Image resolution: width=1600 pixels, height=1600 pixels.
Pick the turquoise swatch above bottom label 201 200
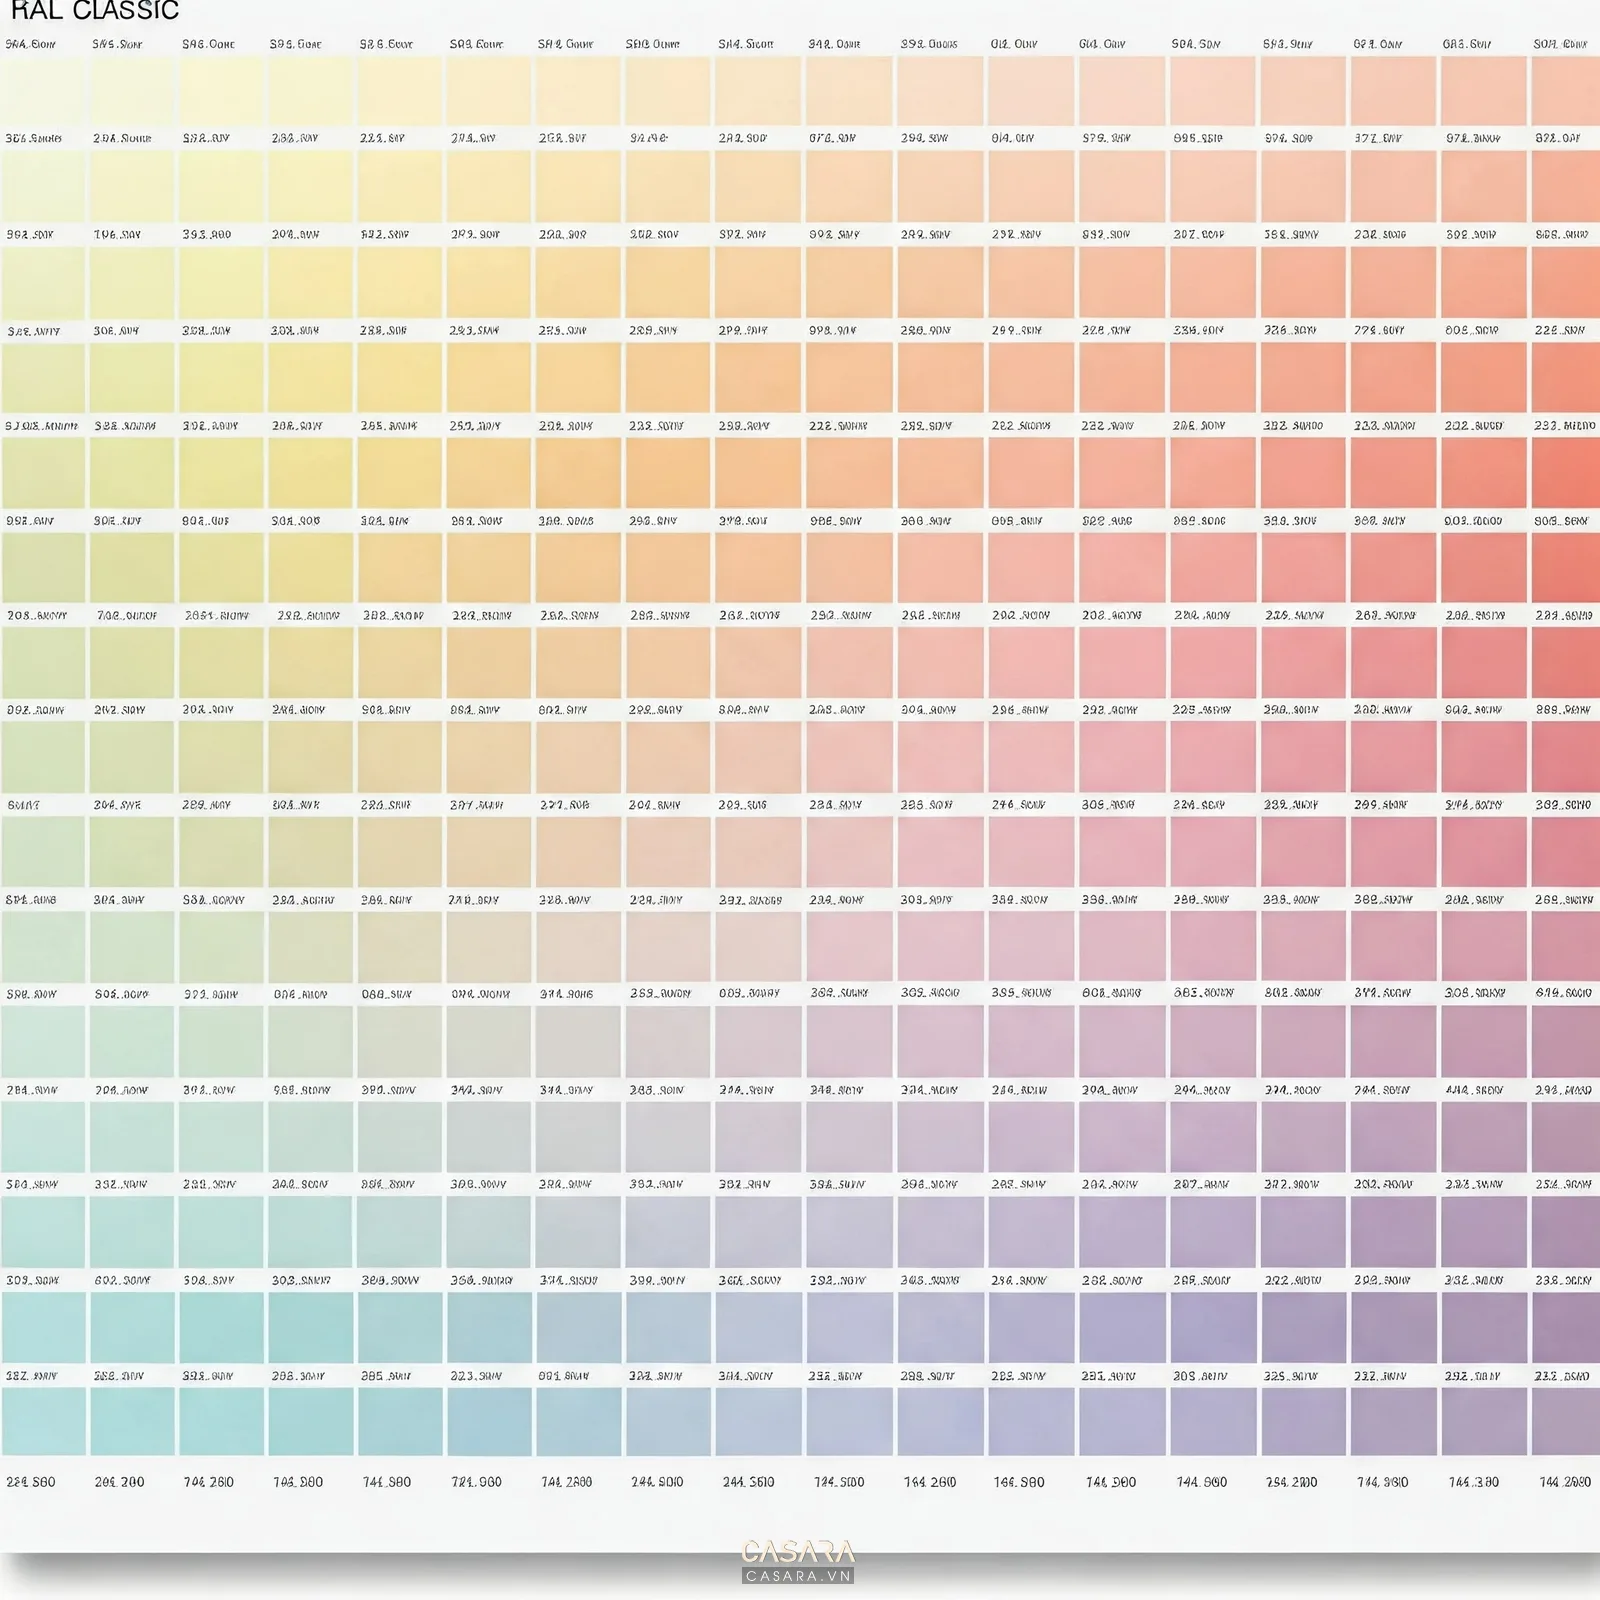132,1421
